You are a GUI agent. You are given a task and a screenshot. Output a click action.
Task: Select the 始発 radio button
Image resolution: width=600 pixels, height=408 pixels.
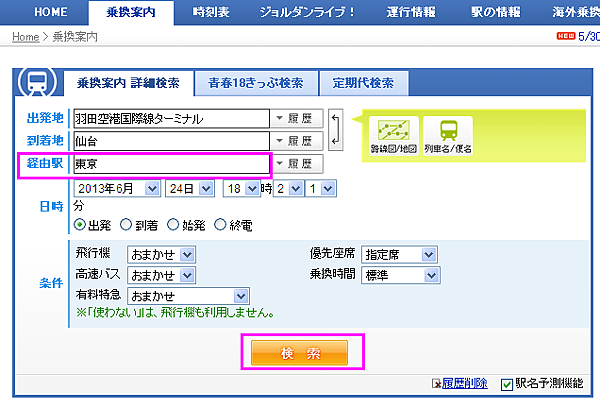coord(173,225)
